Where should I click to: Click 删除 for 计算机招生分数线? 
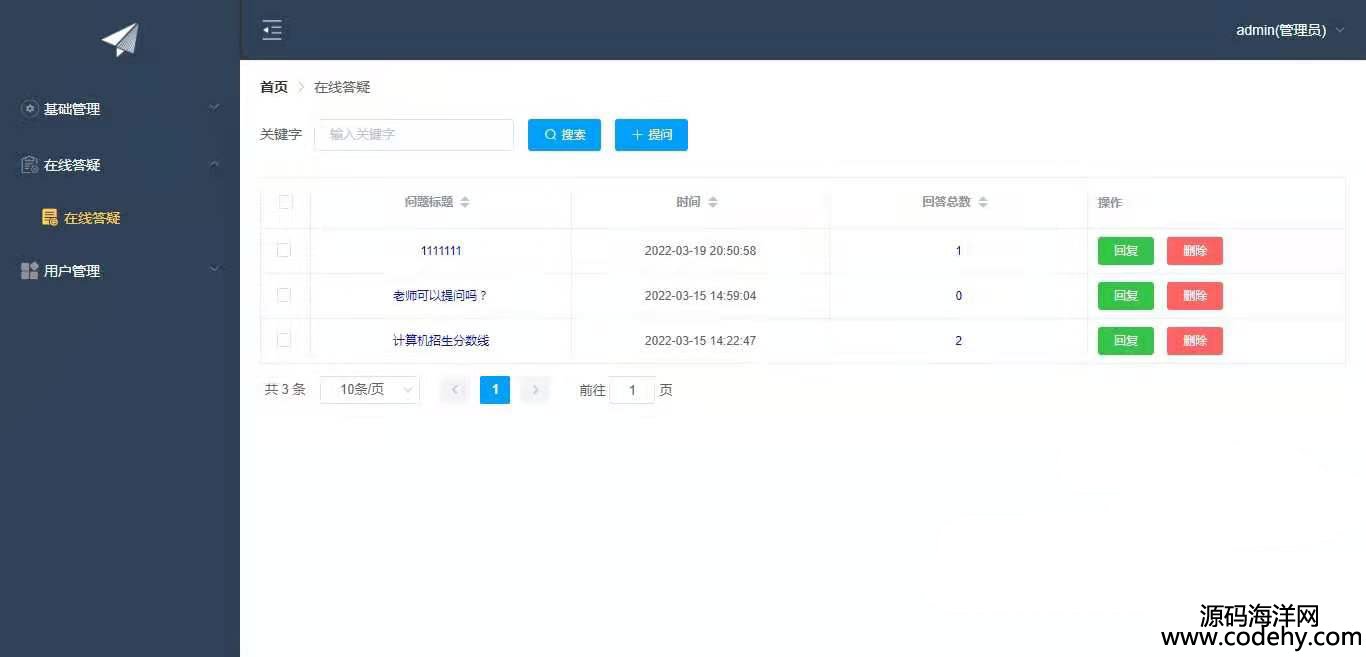tap(1195, 341)
